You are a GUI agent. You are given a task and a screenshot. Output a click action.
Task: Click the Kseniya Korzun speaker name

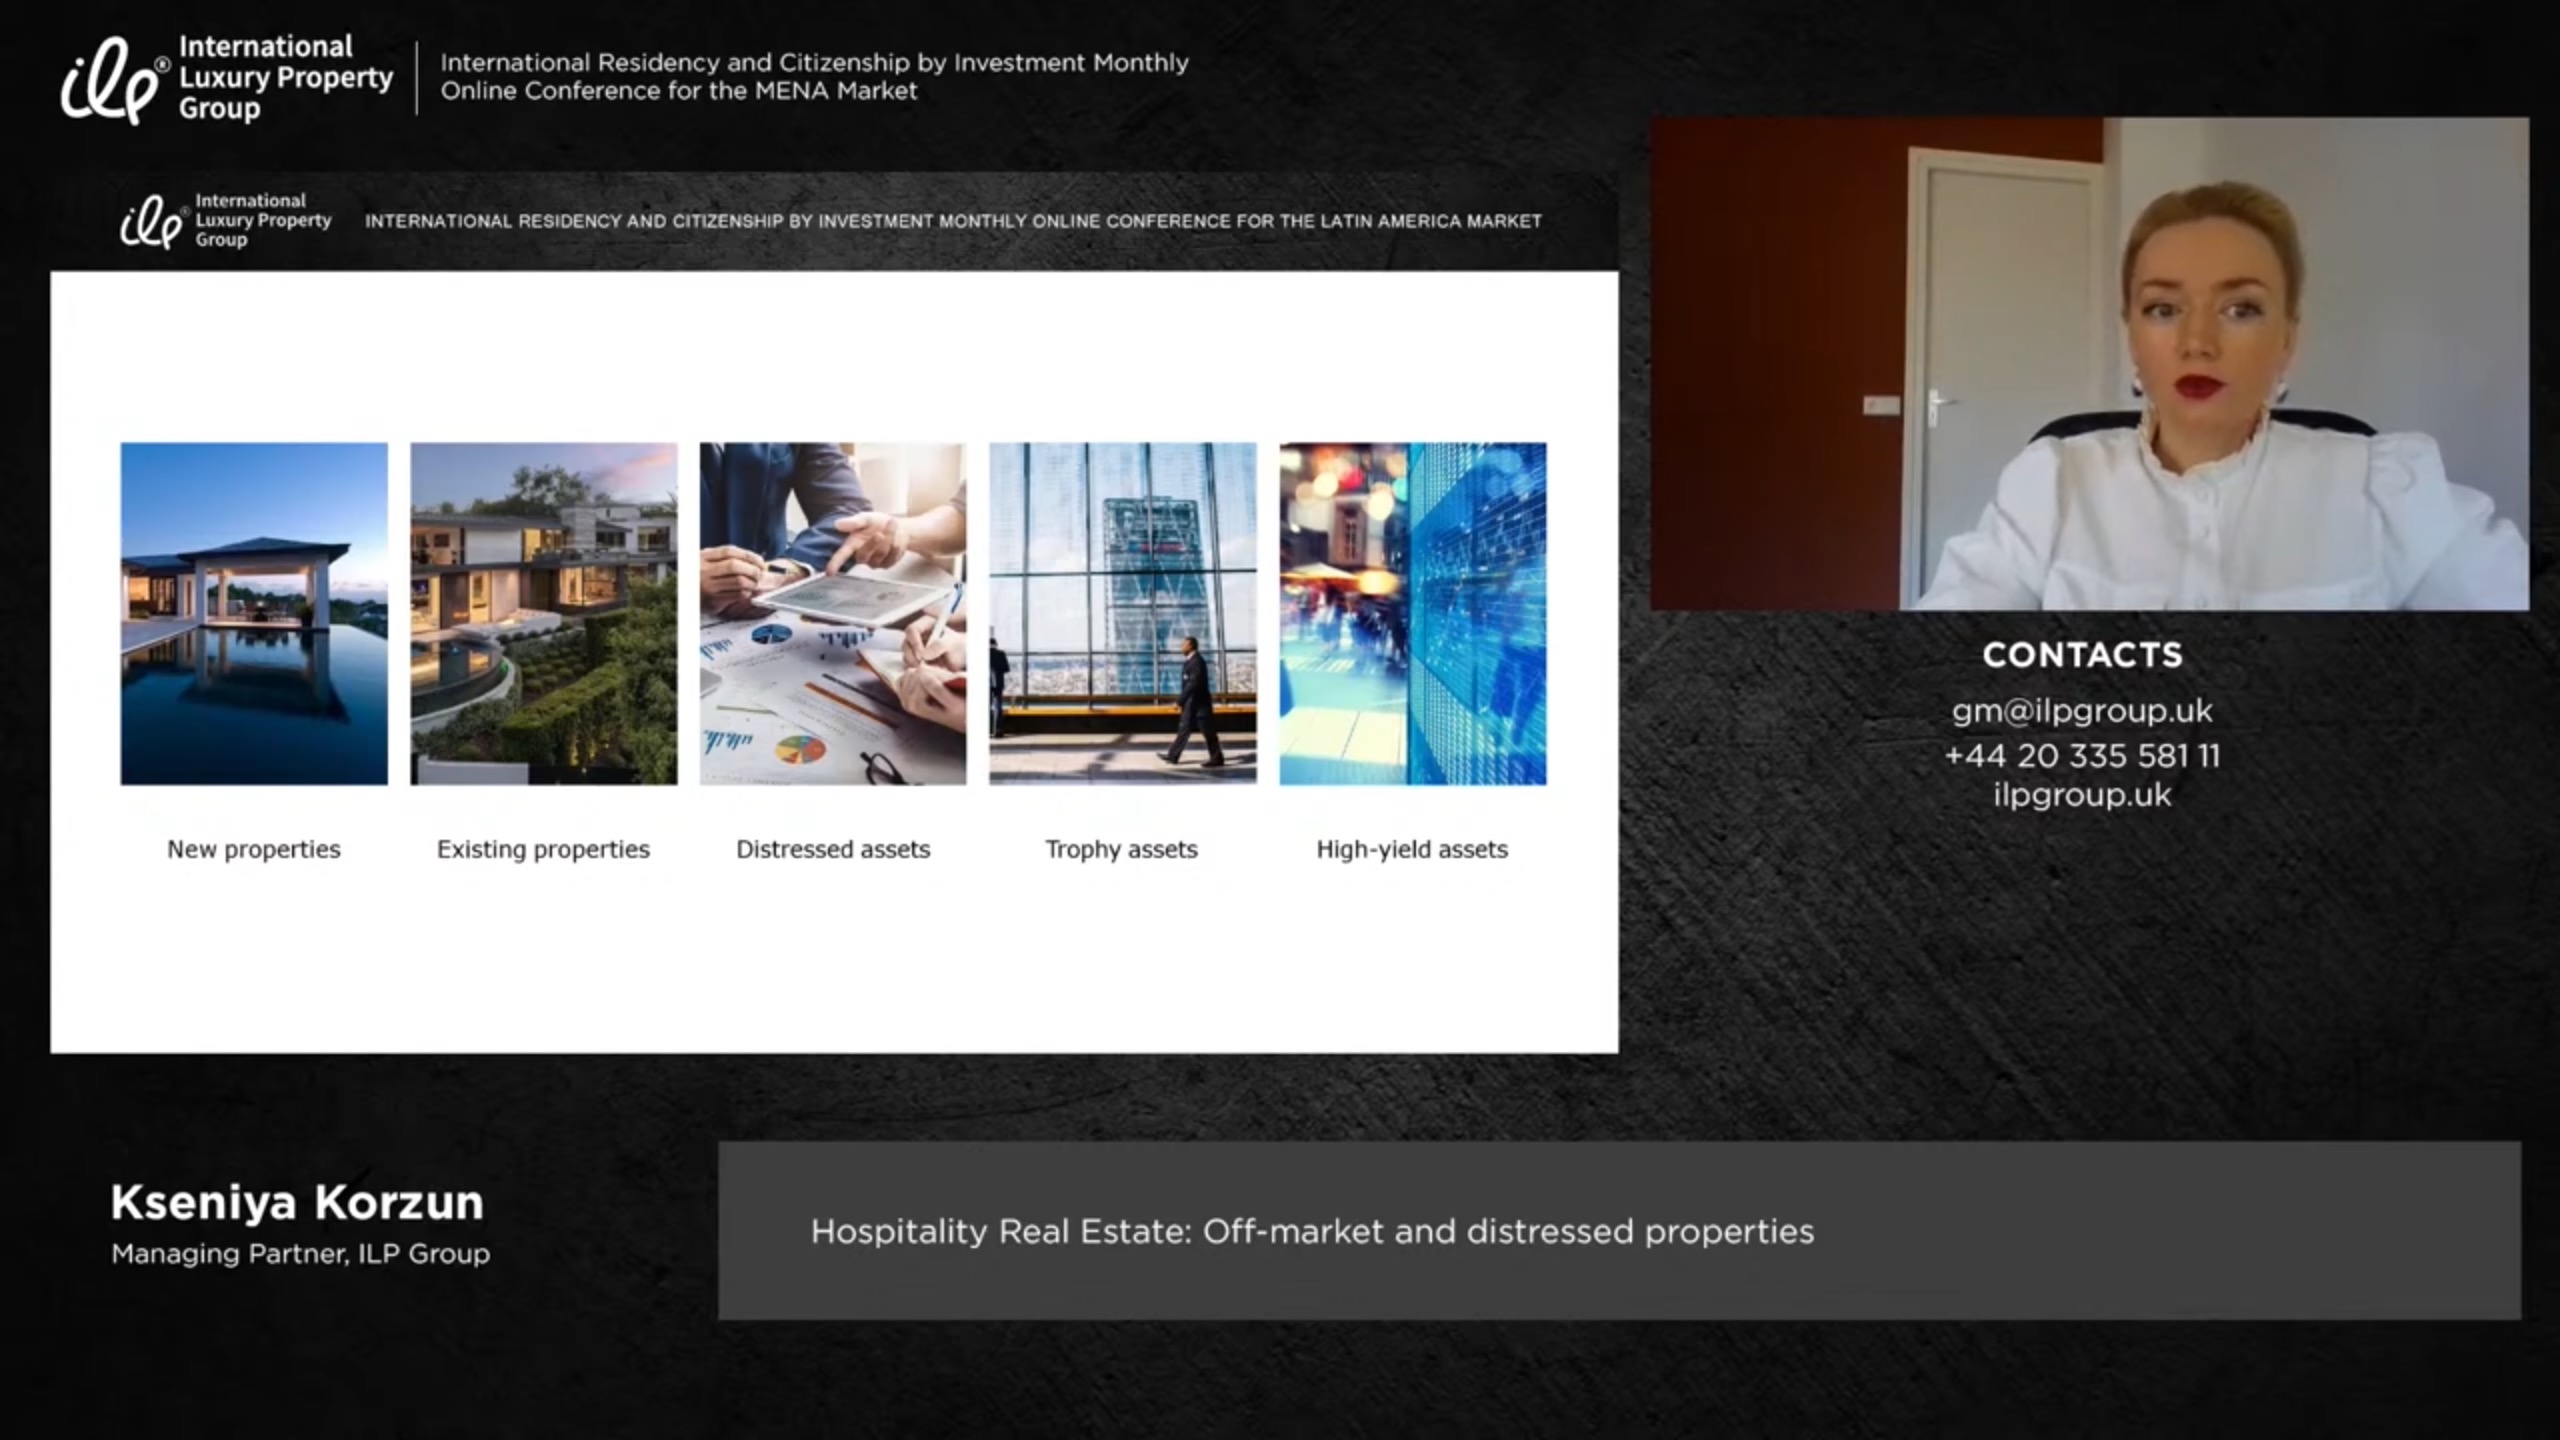pos(297,1202)
